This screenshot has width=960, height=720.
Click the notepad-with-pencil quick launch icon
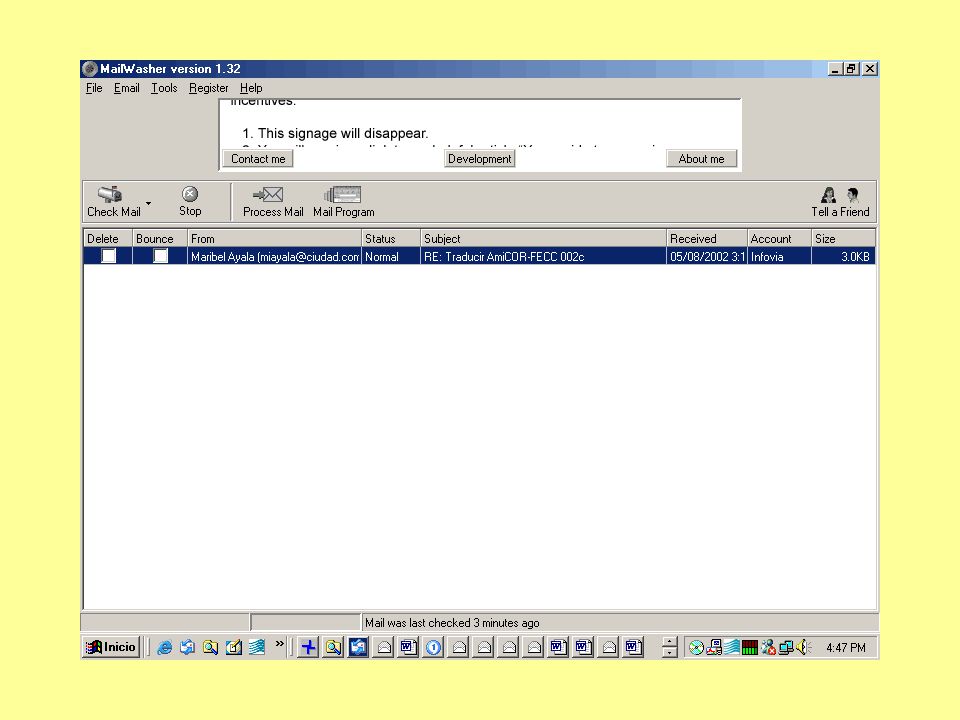tap(233, 647)
